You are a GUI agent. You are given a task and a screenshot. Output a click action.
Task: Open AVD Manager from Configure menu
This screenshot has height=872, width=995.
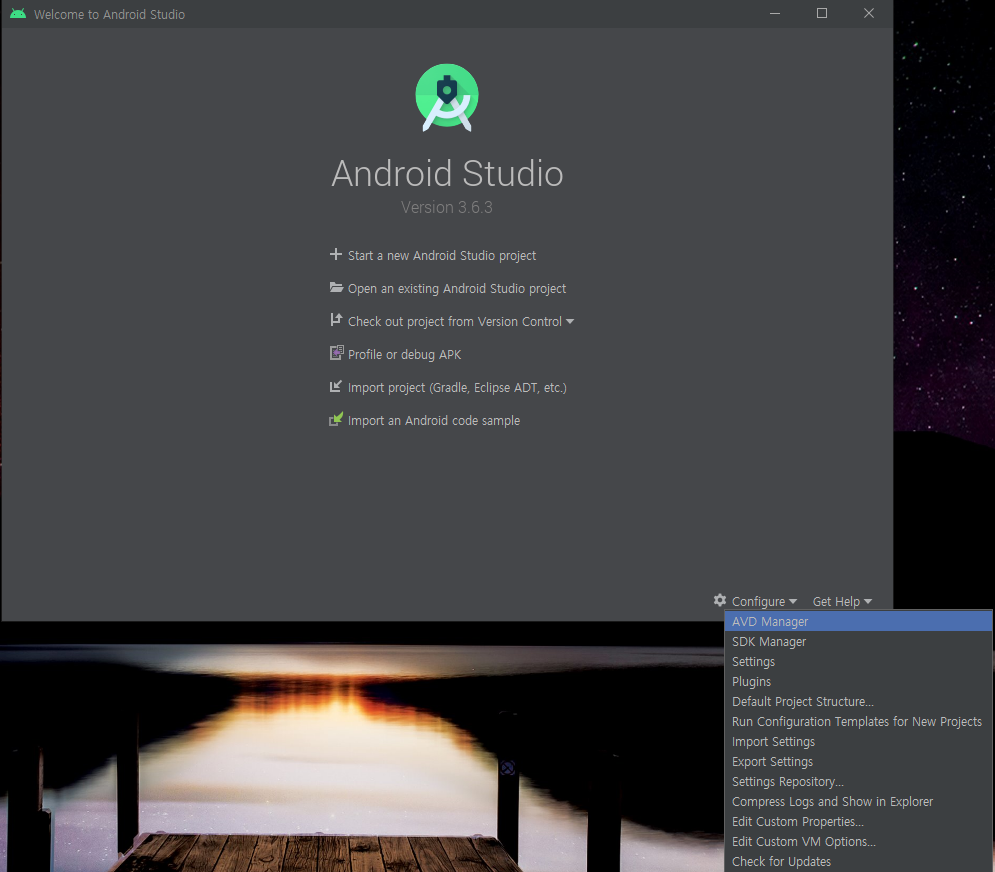tap(858, 621)
